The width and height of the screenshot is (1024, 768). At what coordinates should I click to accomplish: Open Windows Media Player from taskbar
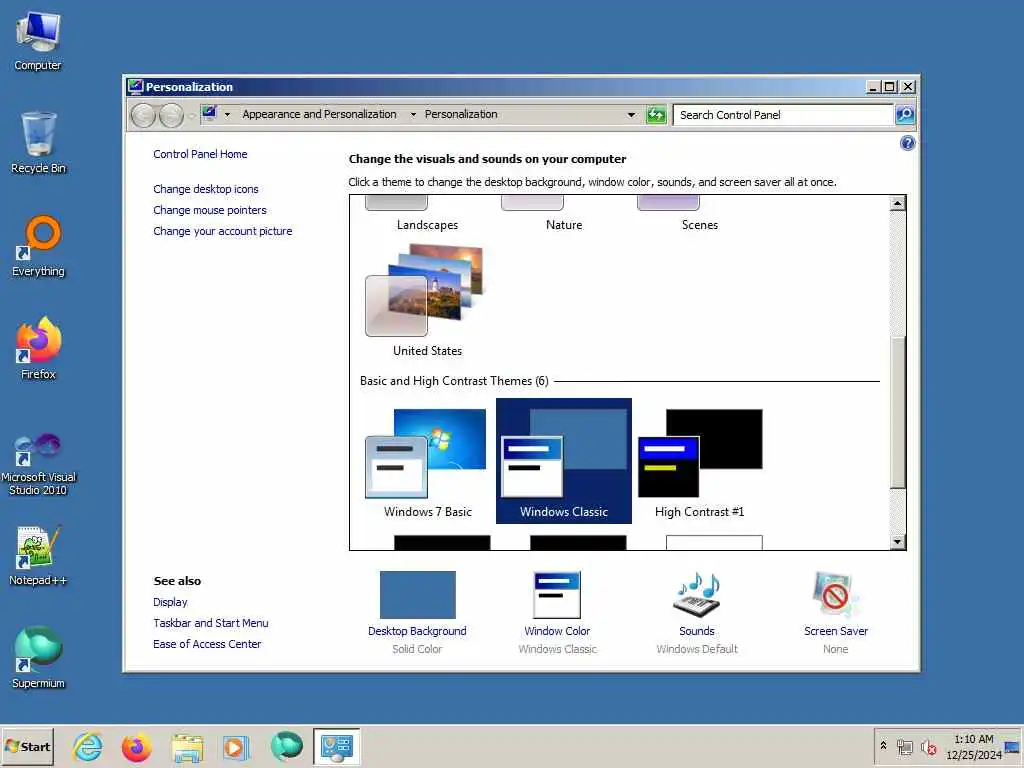236,747
